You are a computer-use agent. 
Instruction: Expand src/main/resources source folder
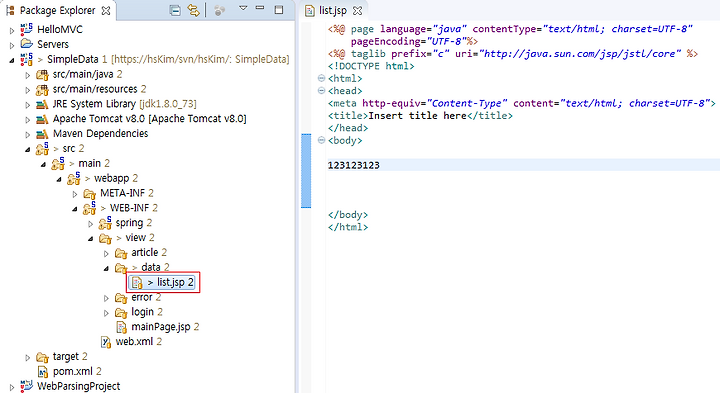click(28, 90)
